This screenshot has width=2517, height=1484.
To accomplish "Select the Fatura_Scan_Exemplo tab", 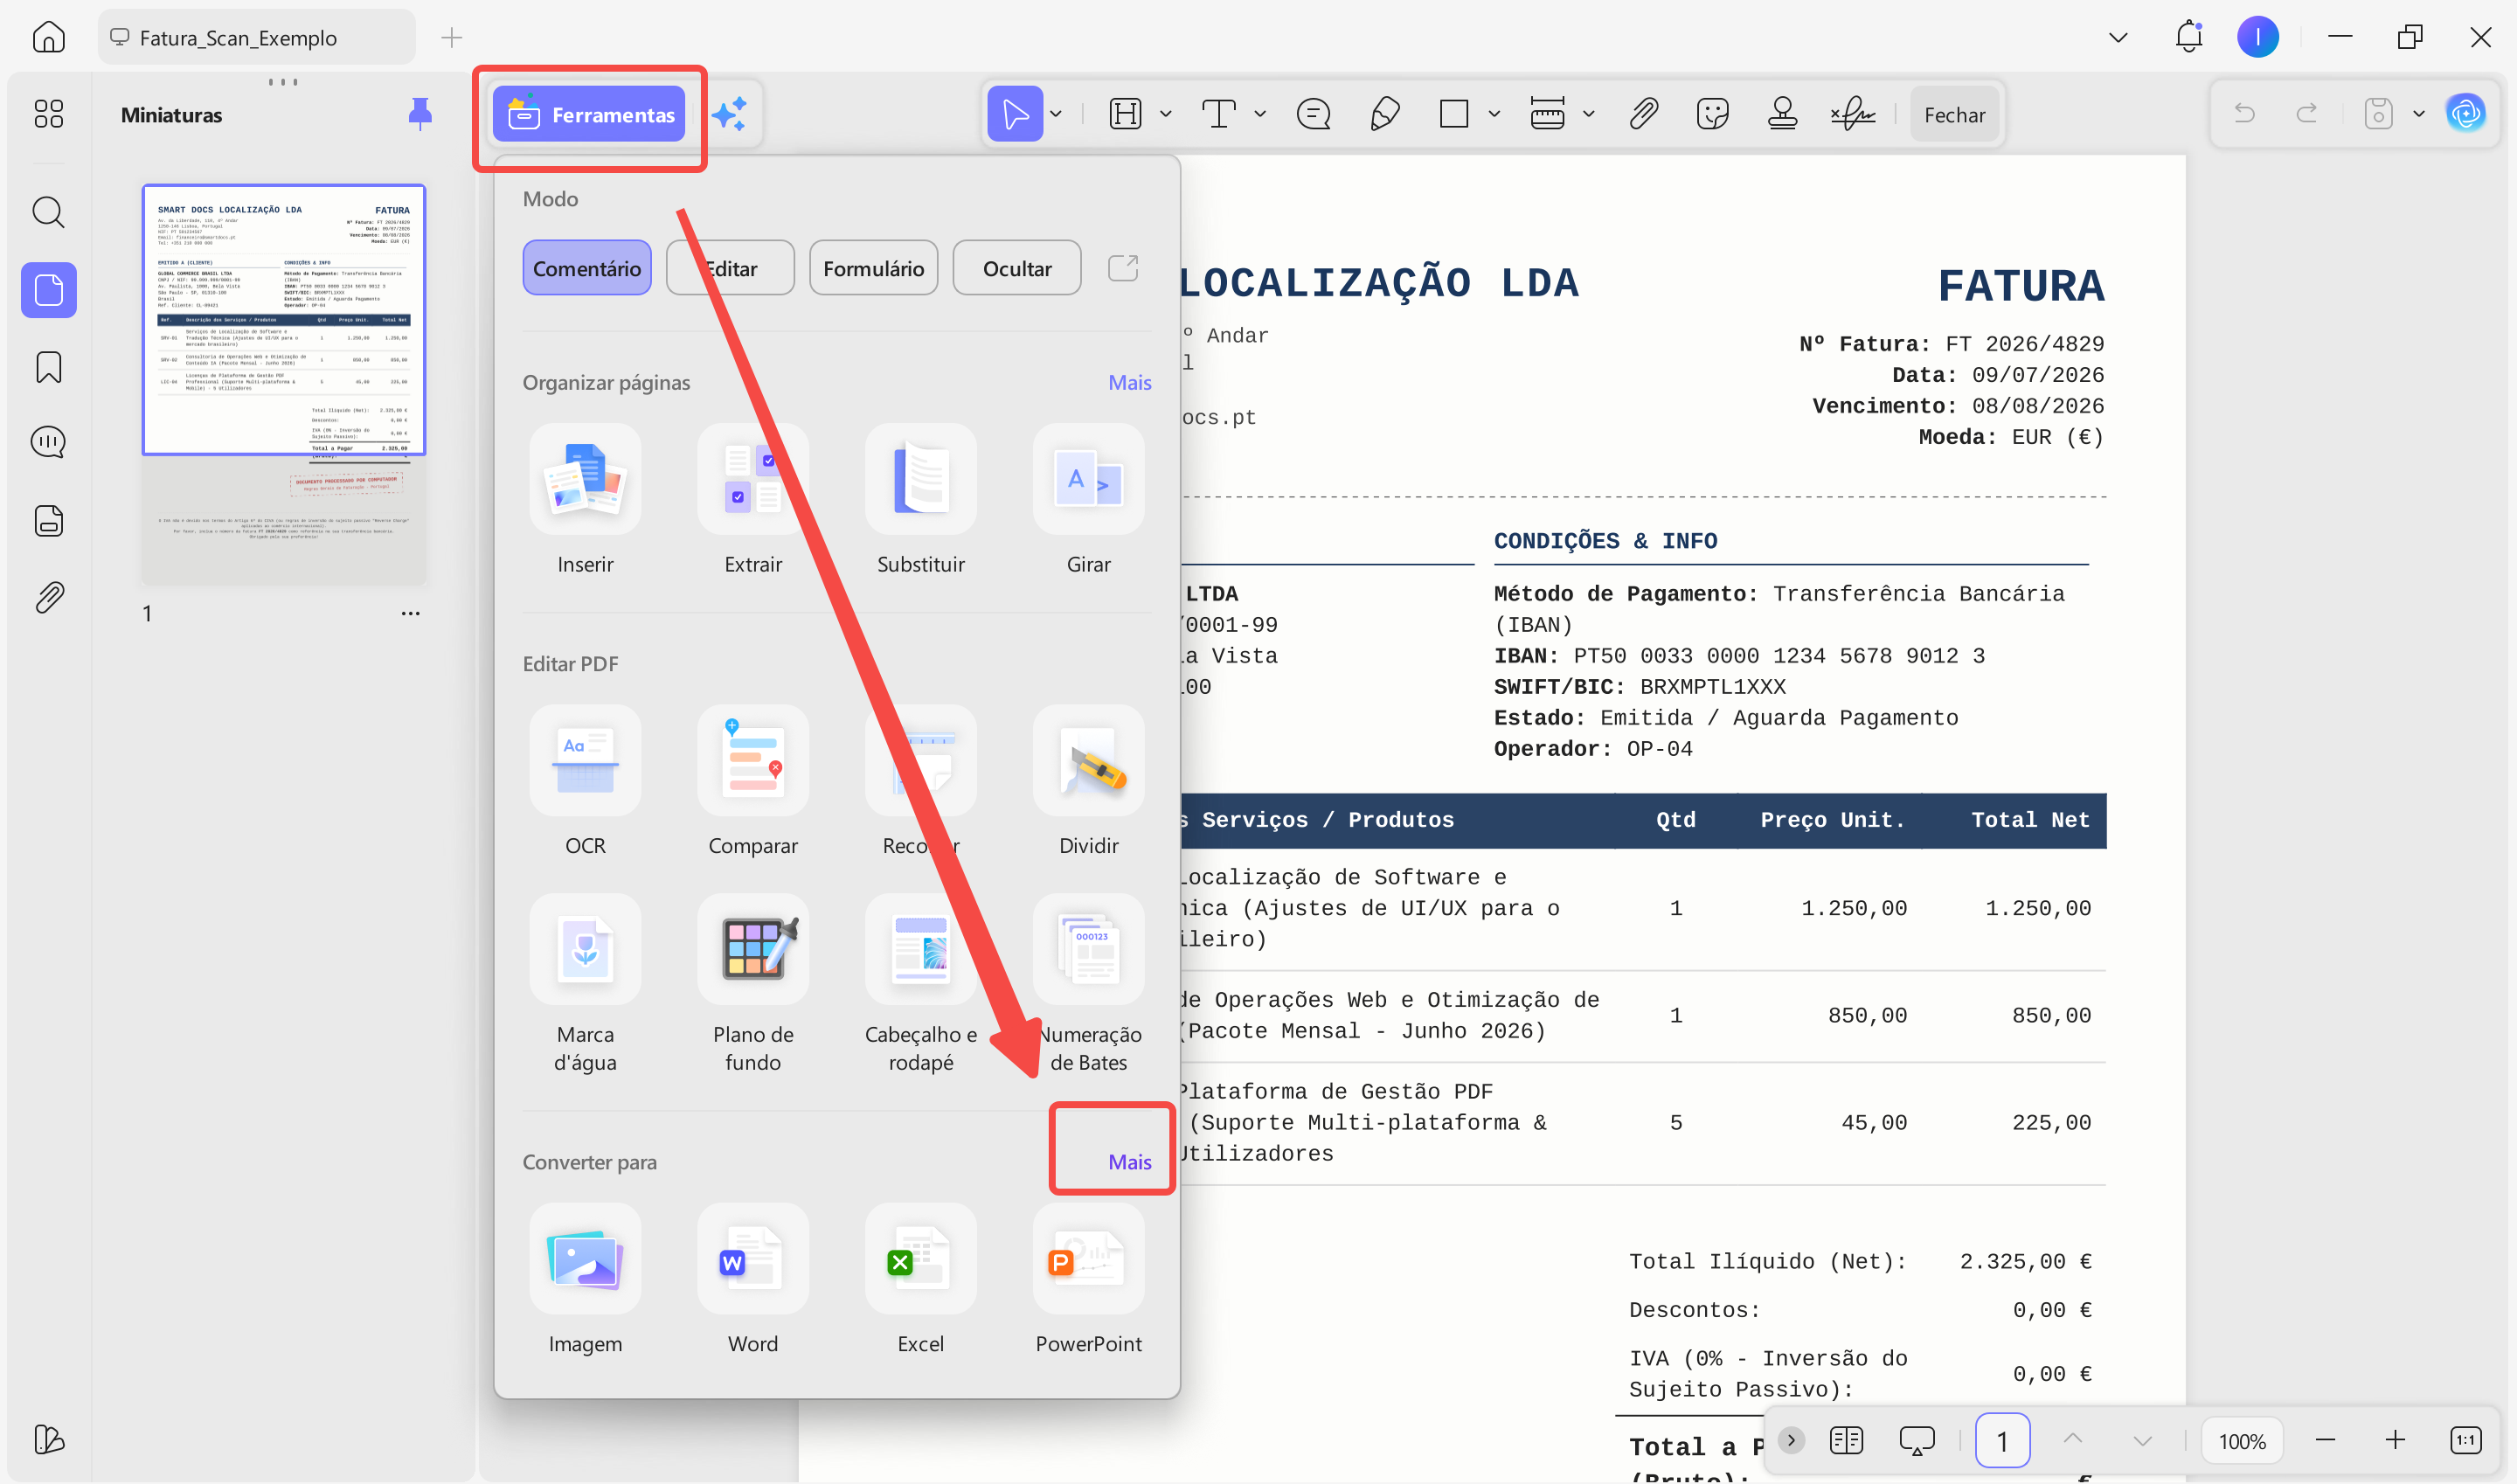I will [x=256, y=37].
